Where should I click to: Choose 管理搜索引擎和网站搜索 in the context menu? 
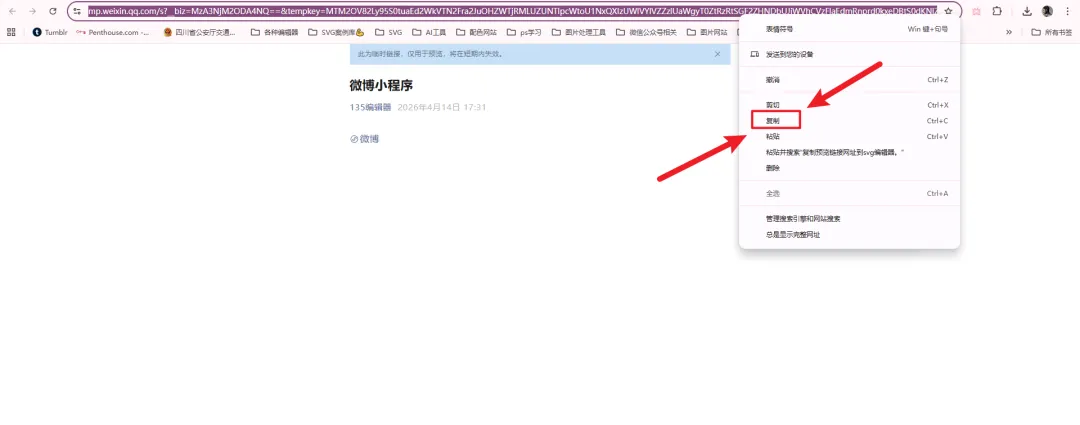[x=849, y=218]
